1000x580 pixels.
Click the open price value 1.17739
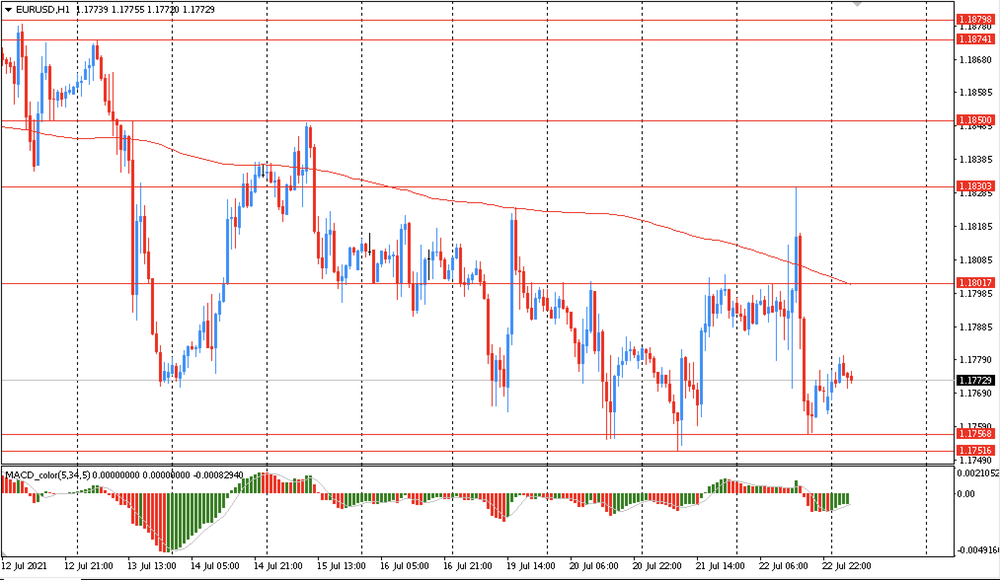coord(92,10)
